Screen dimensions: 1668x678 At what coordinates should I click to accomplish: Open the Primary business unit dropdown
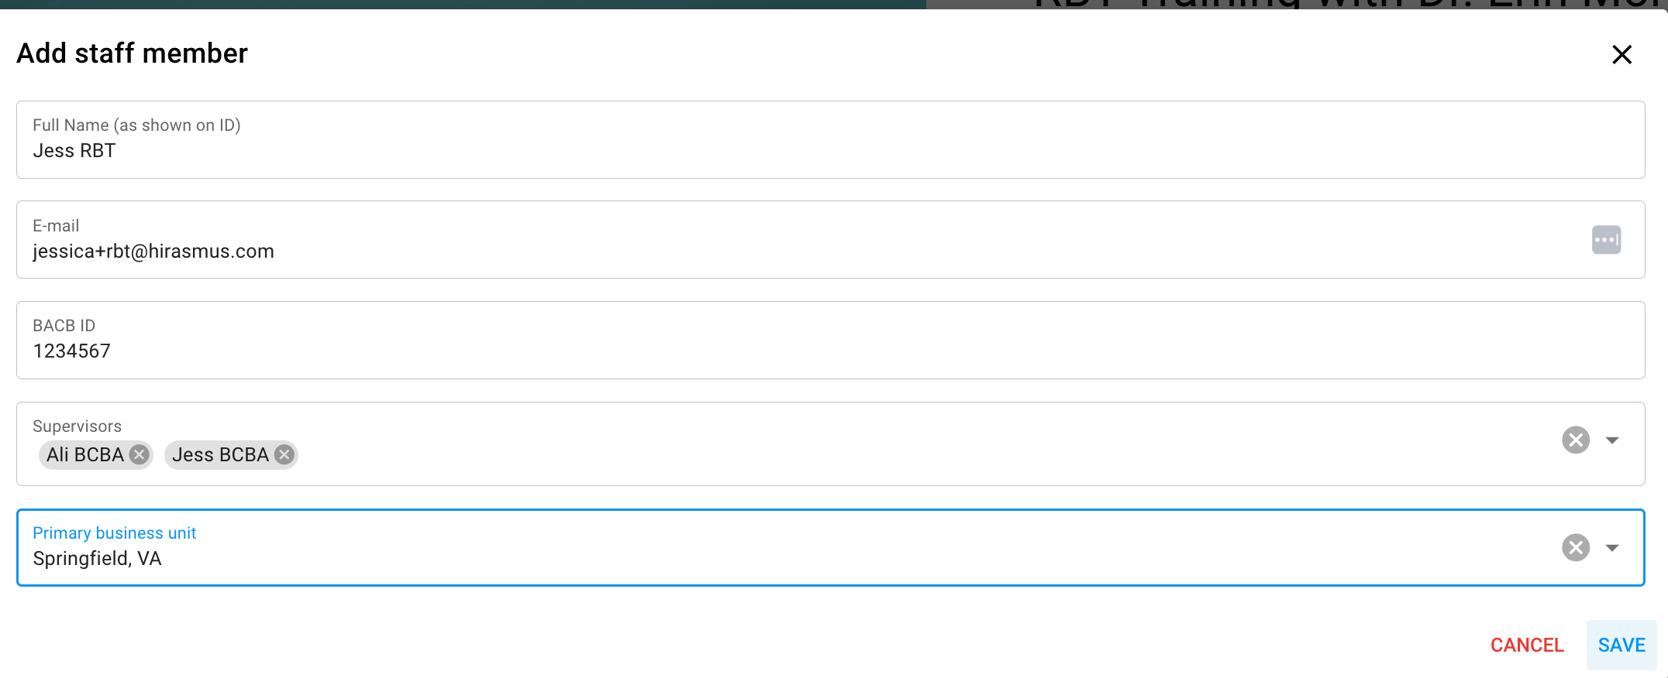pyautogui.click(x=1612, y=547)
